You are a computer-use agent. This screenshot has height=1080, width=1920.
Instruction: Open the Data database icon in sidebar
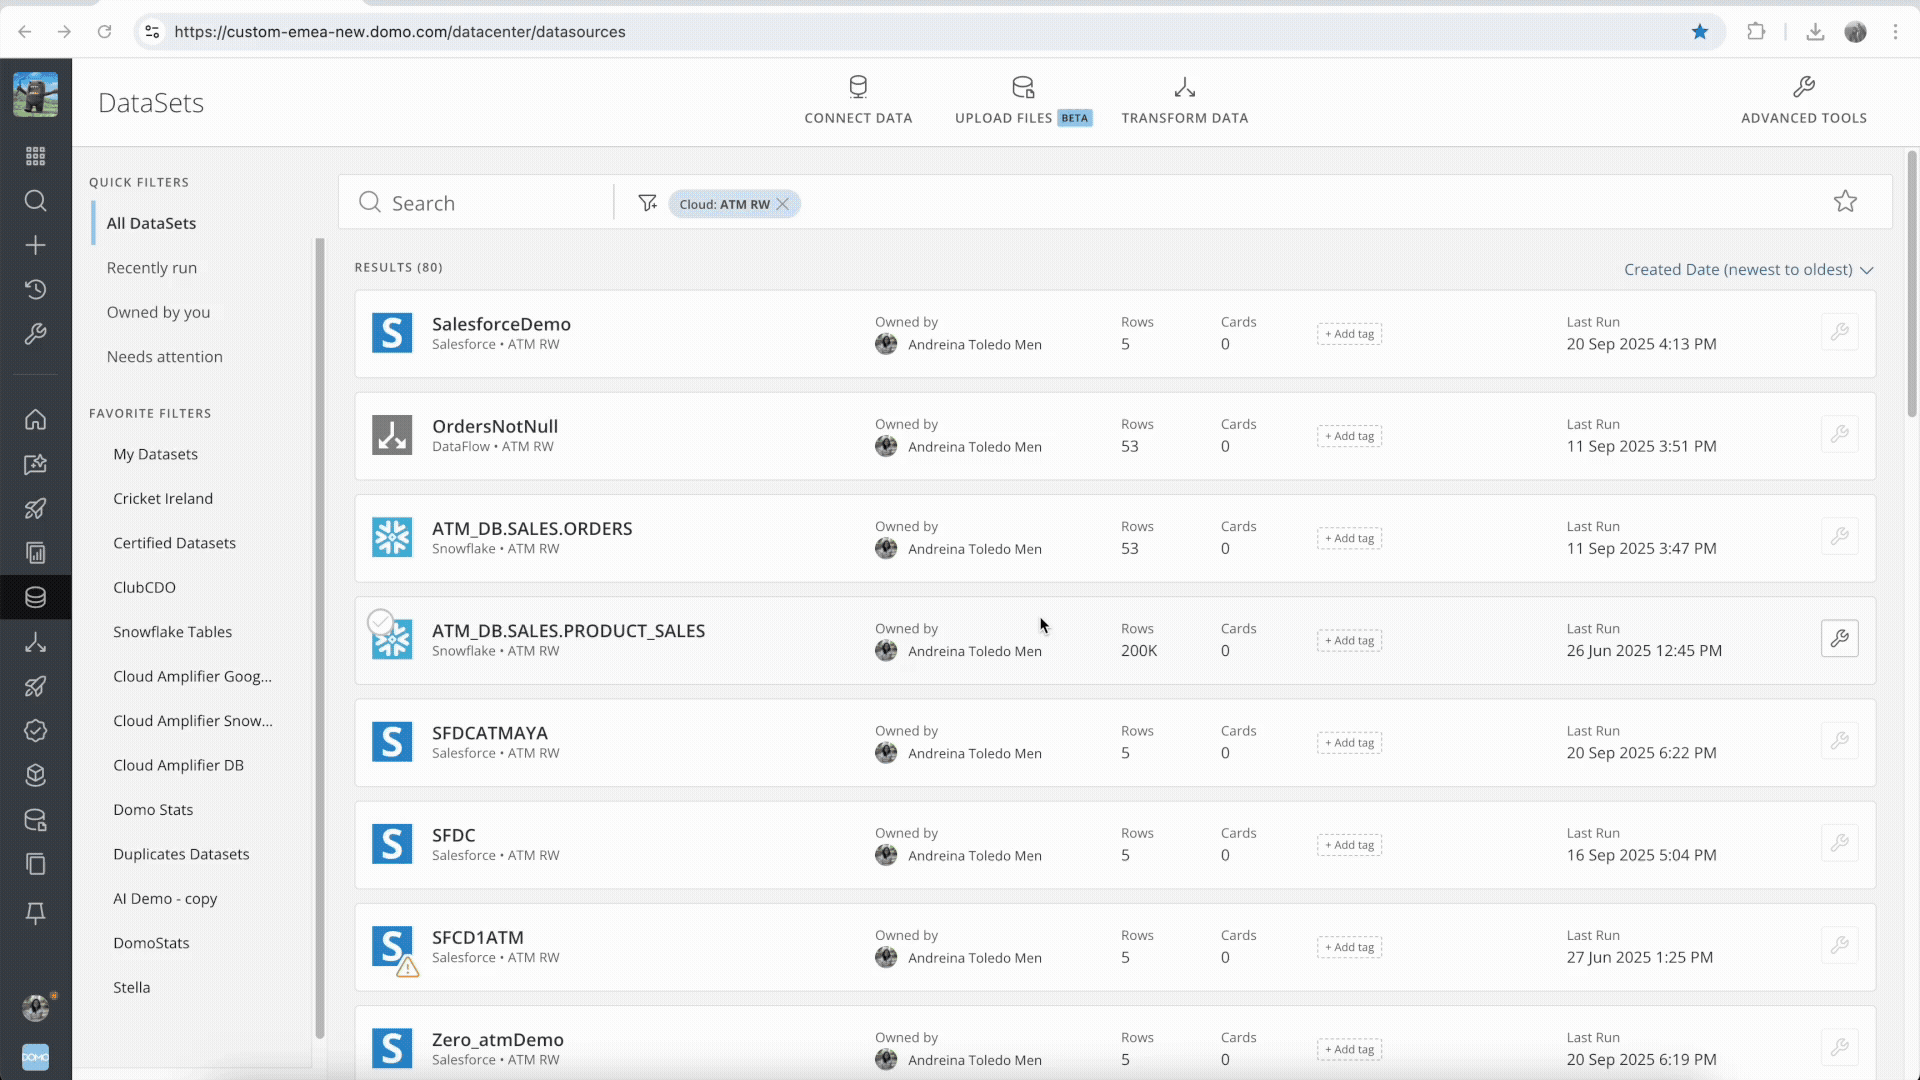pyautogui.click(x=35, y=597)
